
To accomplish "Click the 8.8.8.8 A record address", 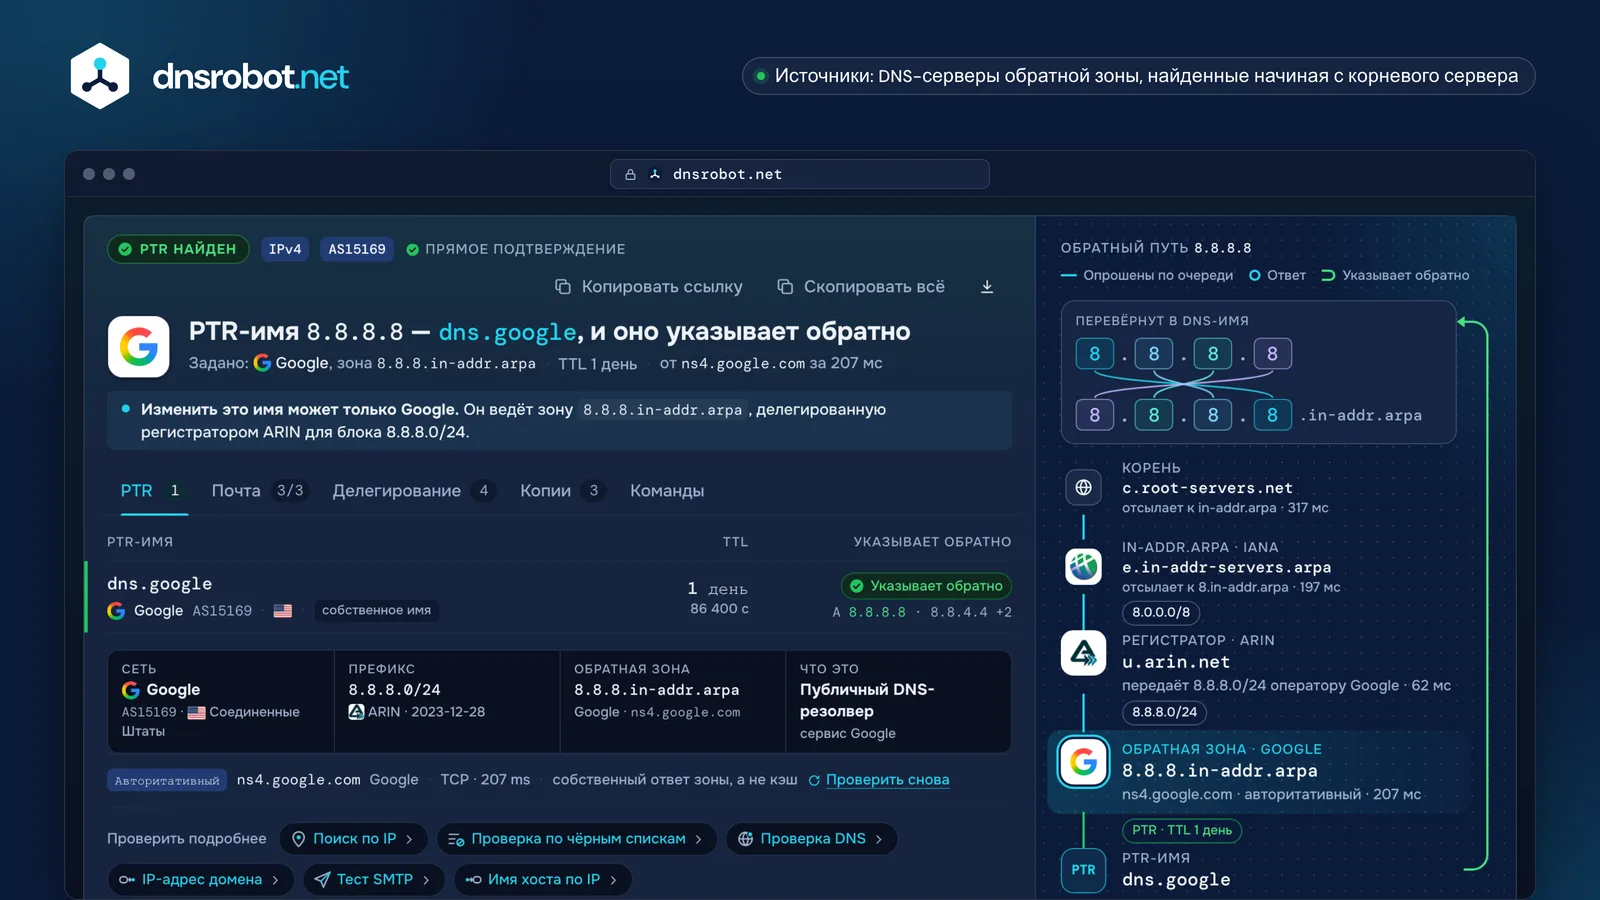I will click(x=877, y=612).
